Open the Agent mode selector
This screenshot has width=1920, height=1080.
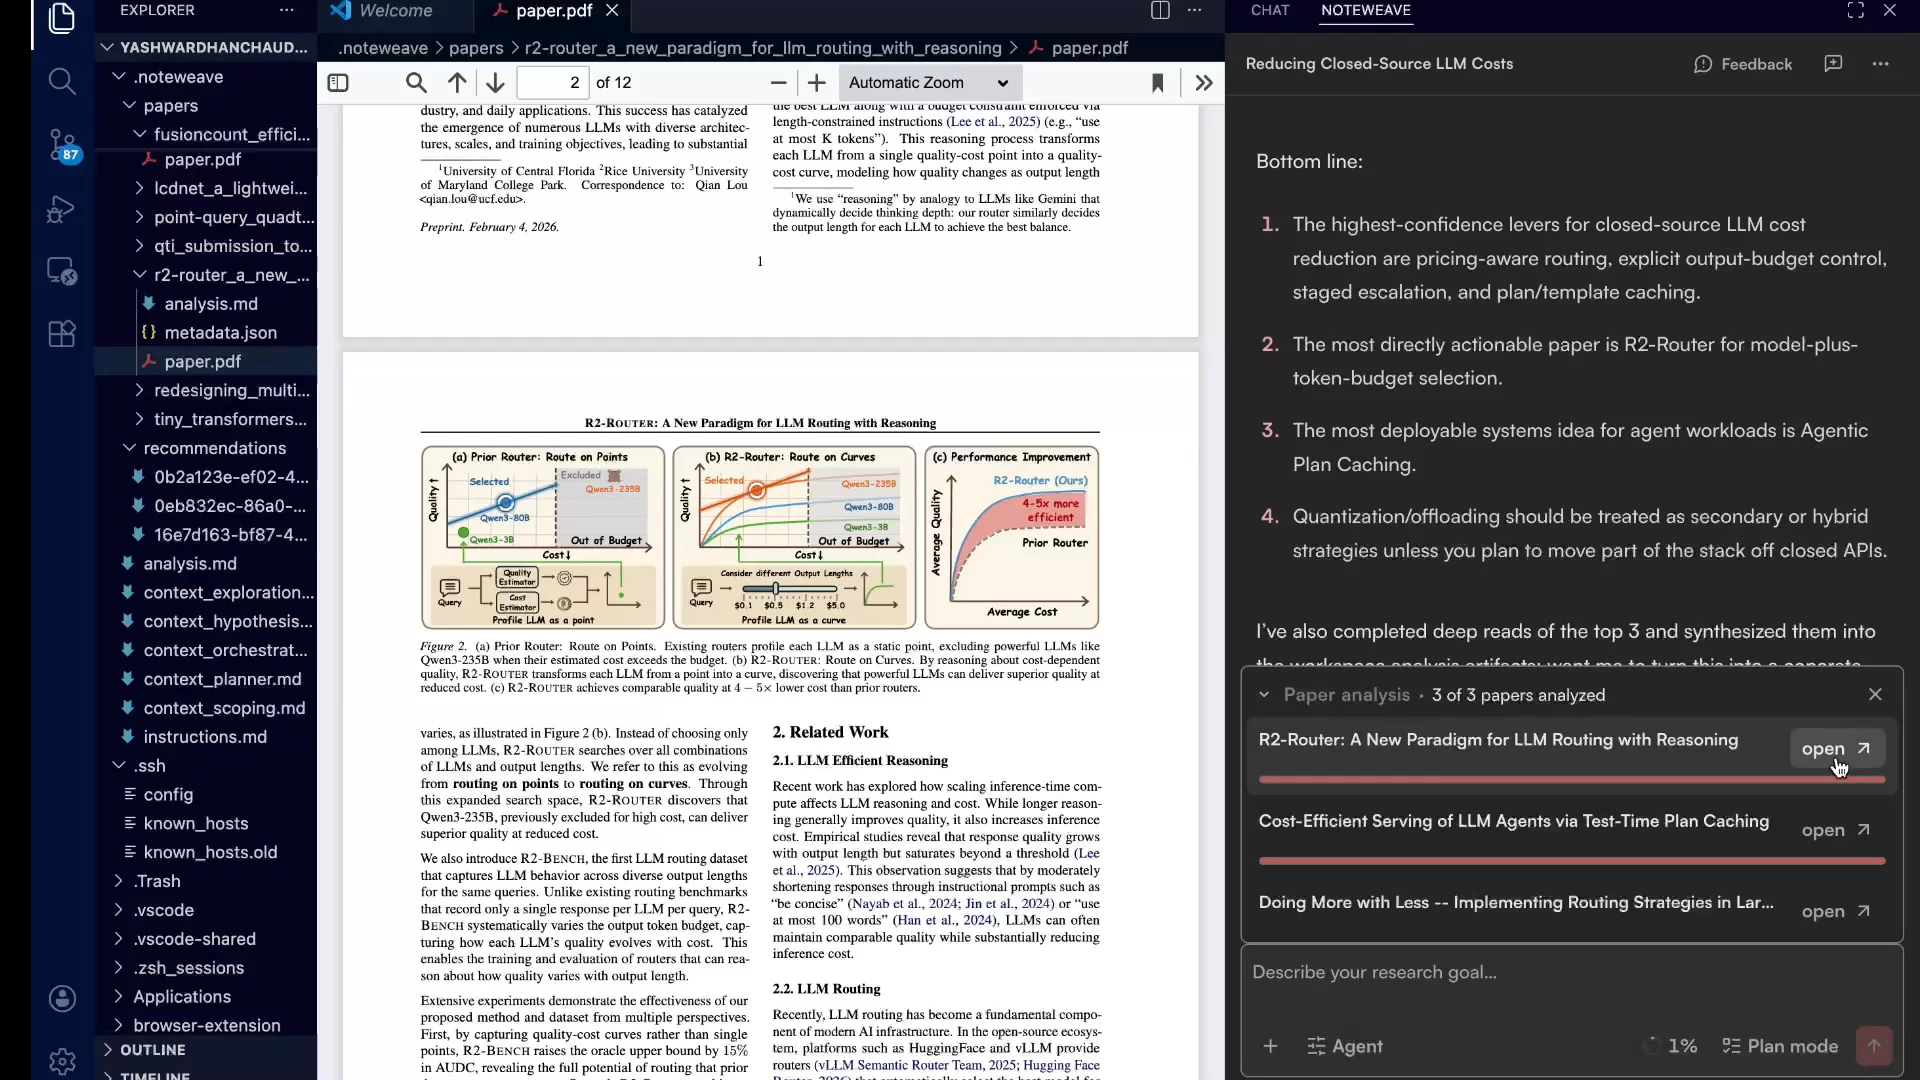(1345, 1046)
